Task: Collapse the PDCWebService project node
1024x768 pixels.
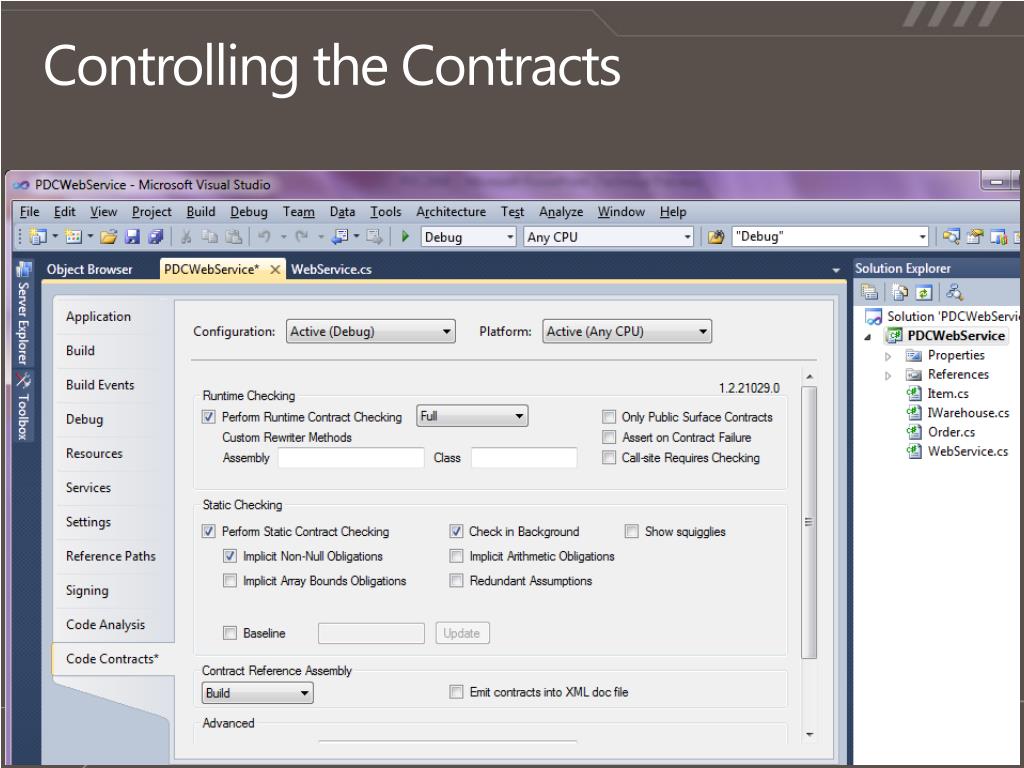Action: point(868,337)
